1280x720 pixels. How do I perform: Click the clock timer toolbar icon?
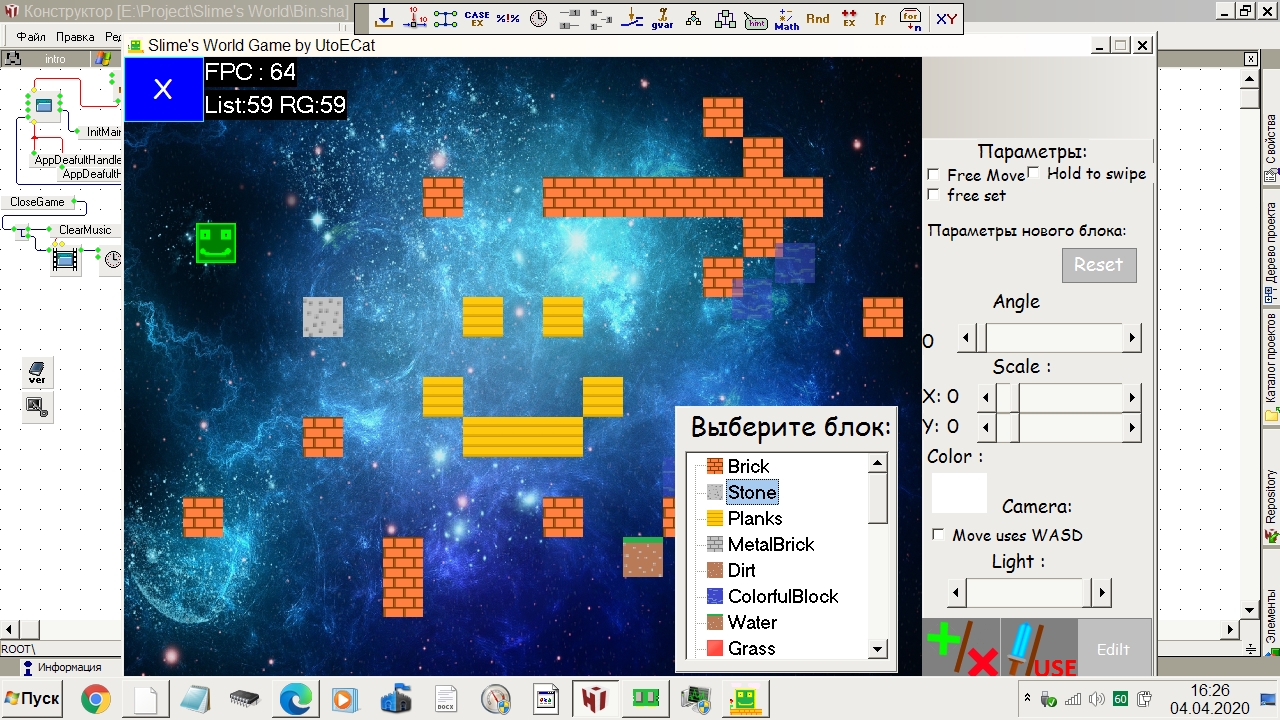pyautogui.click(x=539, y=18)
